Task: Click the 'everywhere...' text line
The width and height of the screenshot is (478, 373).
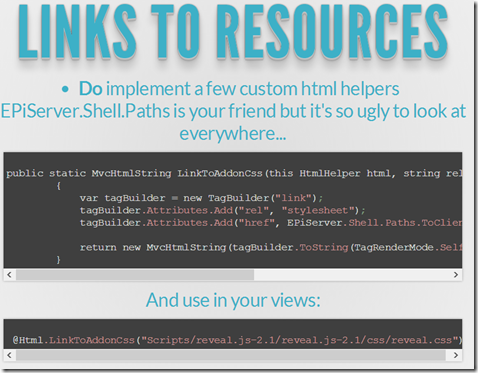Action: click(233, 133)
